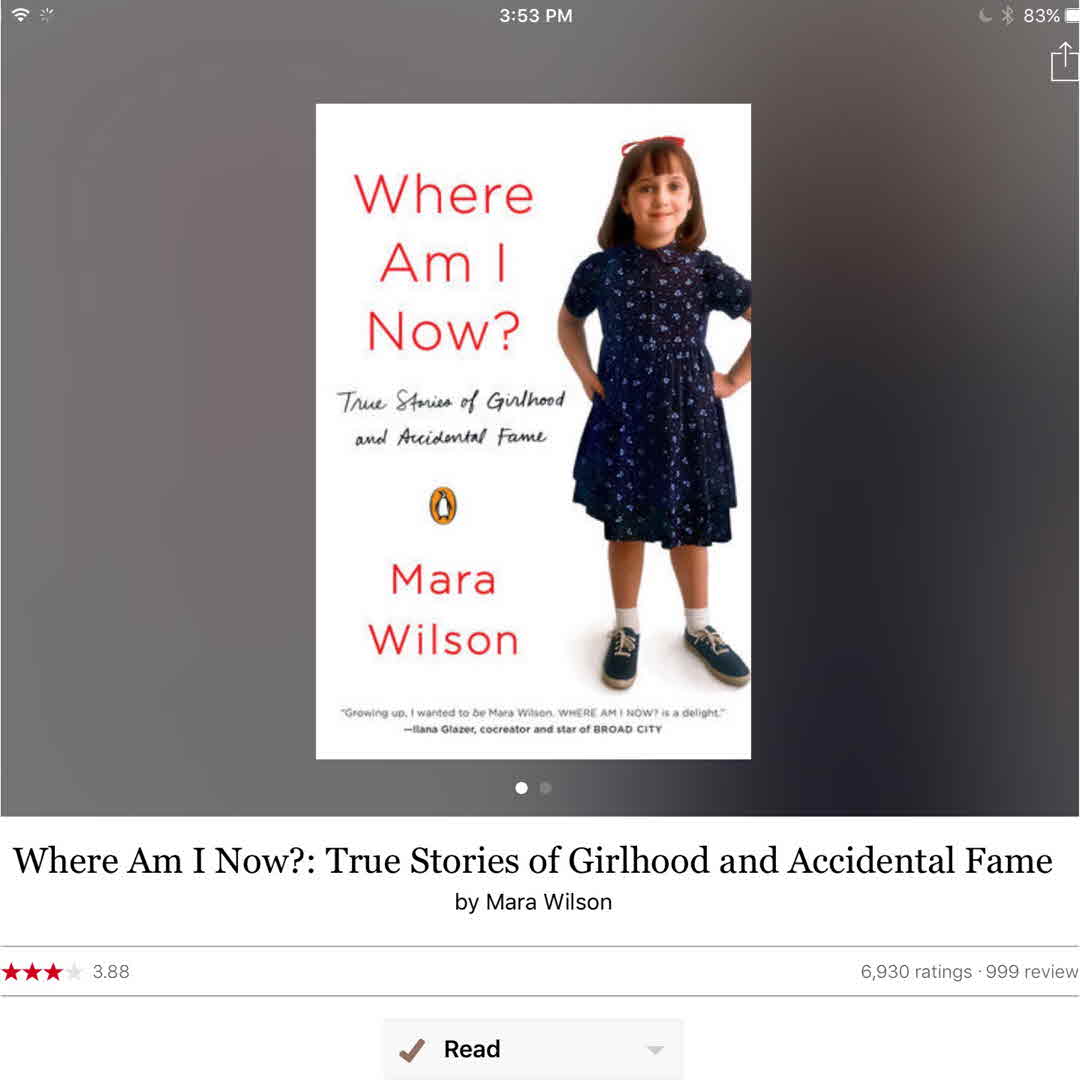Screen dimensions: 1080x1080
Task: Tap the share icon at top right
Action: [1065, 61]
